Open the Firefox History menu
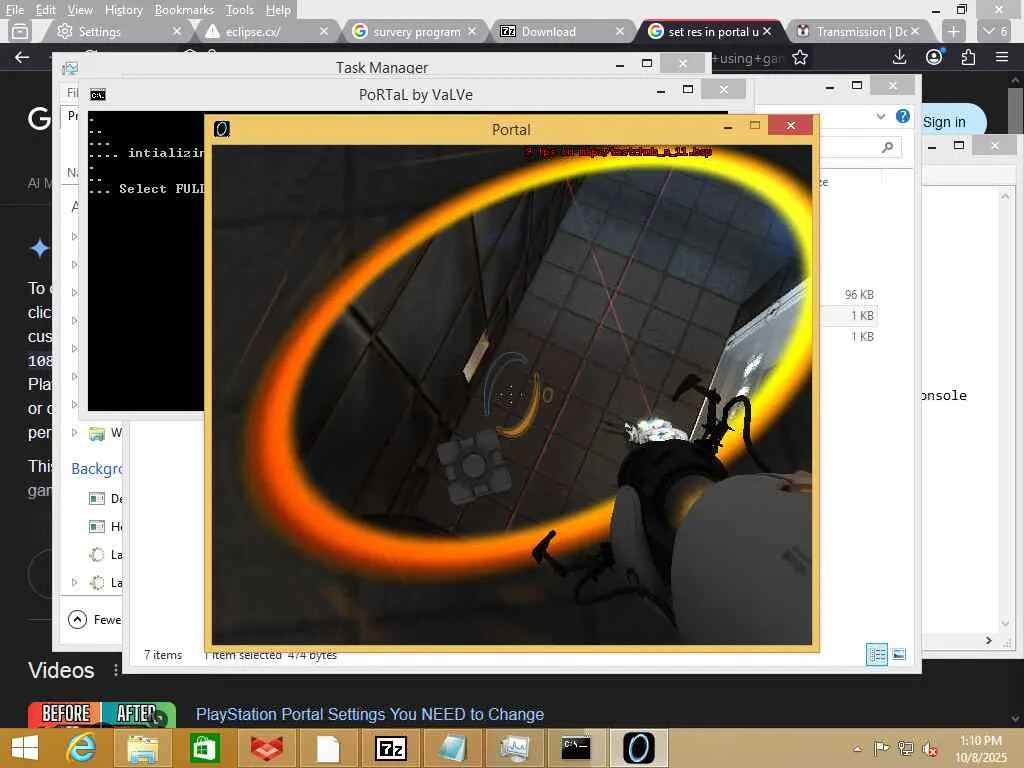1024x768 pixels. click(x=123, y=10)
